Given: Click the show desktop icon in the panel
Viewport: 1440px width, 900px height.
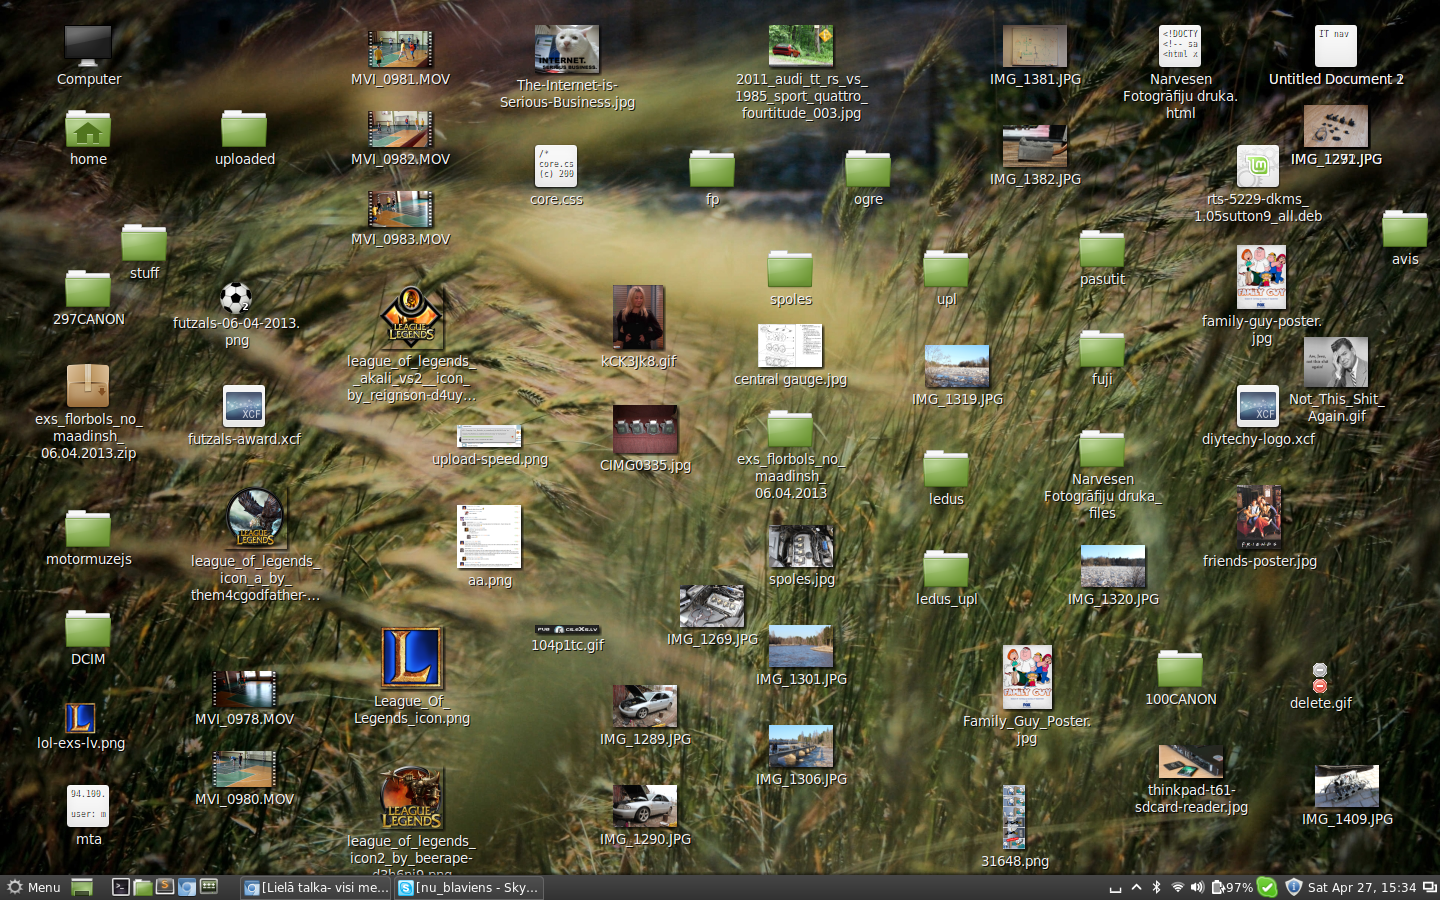Looking at the screenshot, I should (x=82, y=887).
